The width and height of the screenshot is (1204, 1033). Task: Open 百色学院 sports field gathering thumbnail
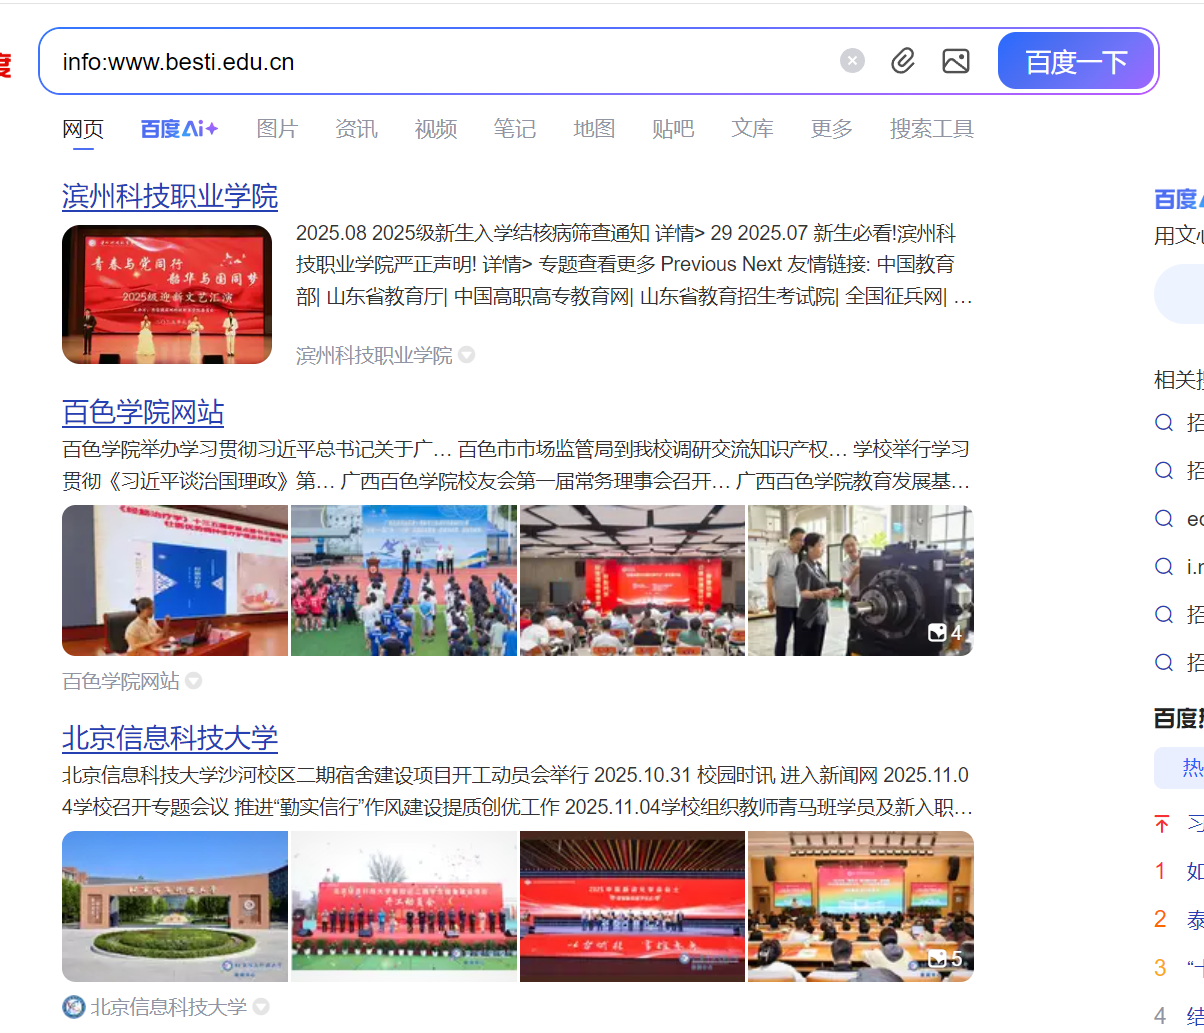[404, 580]
